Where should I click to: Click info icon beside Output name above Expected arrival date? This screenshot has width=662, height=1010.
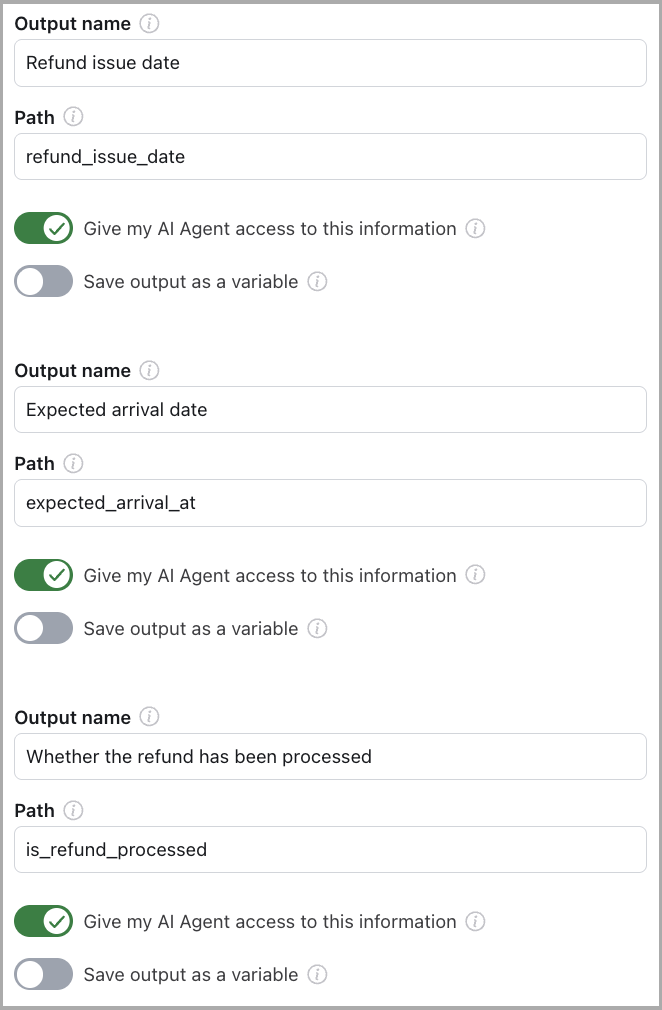tap(150, 371)
